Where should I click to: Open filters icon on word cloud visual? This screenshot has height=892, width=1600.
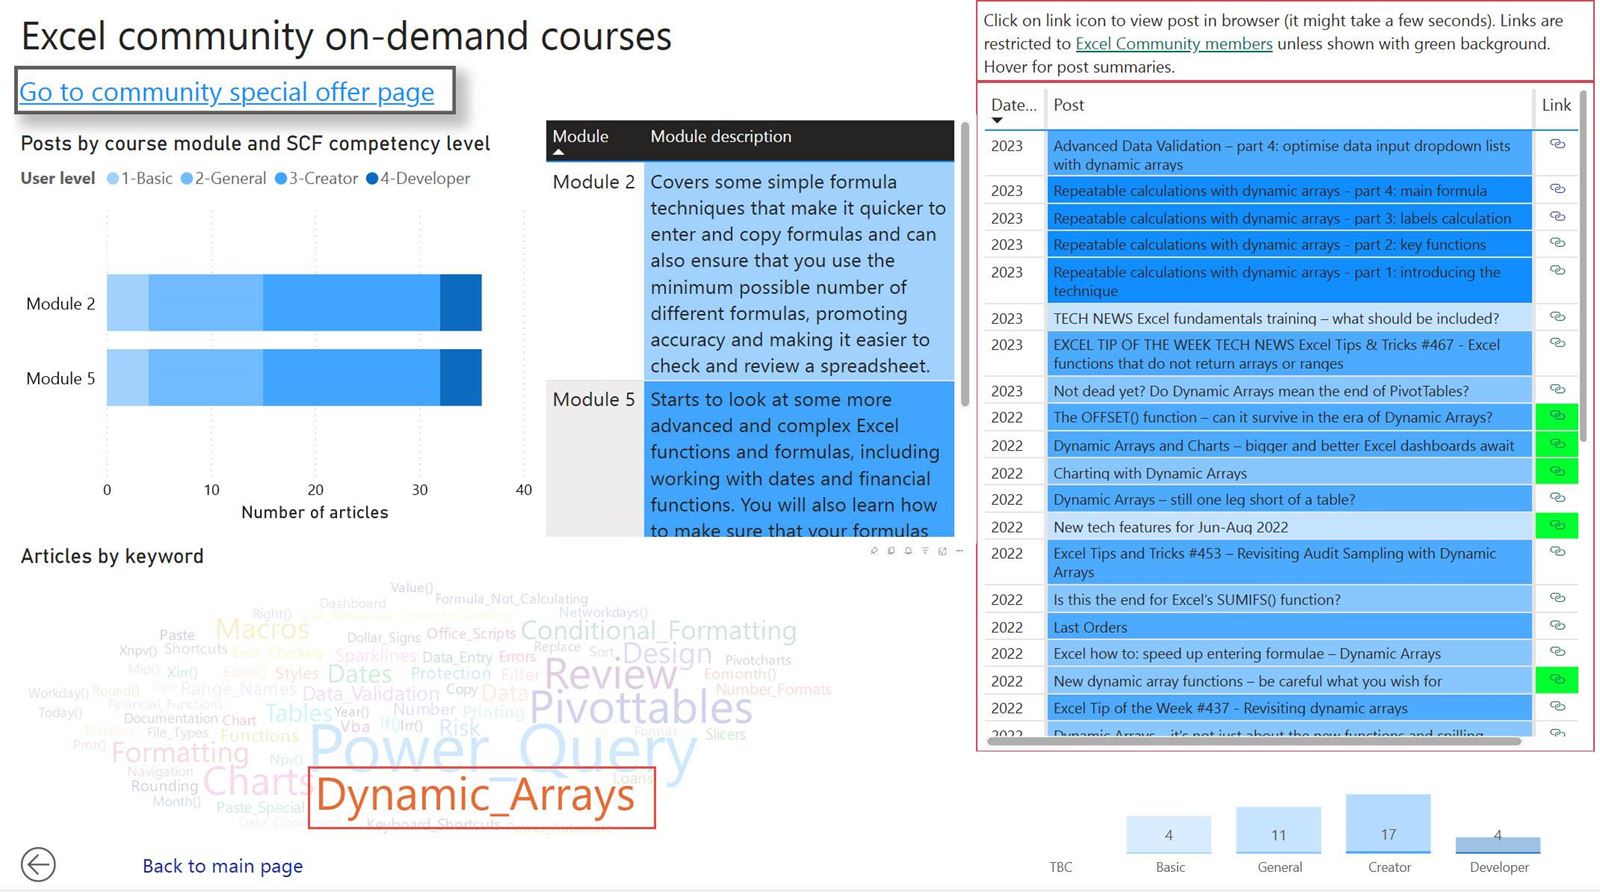(x=925, y=551)
